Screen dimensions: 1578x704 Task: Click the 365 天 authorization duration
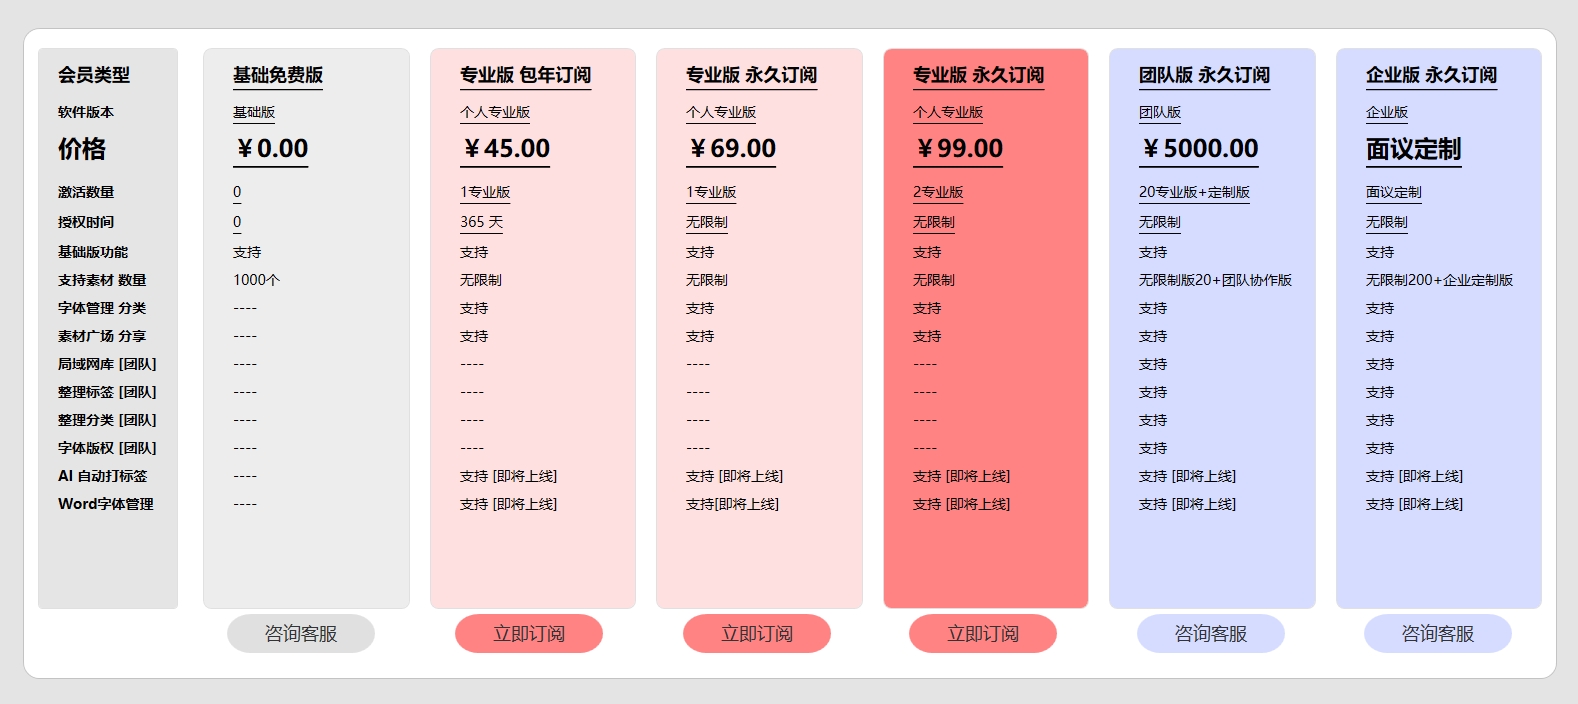[x=481, y=222]
